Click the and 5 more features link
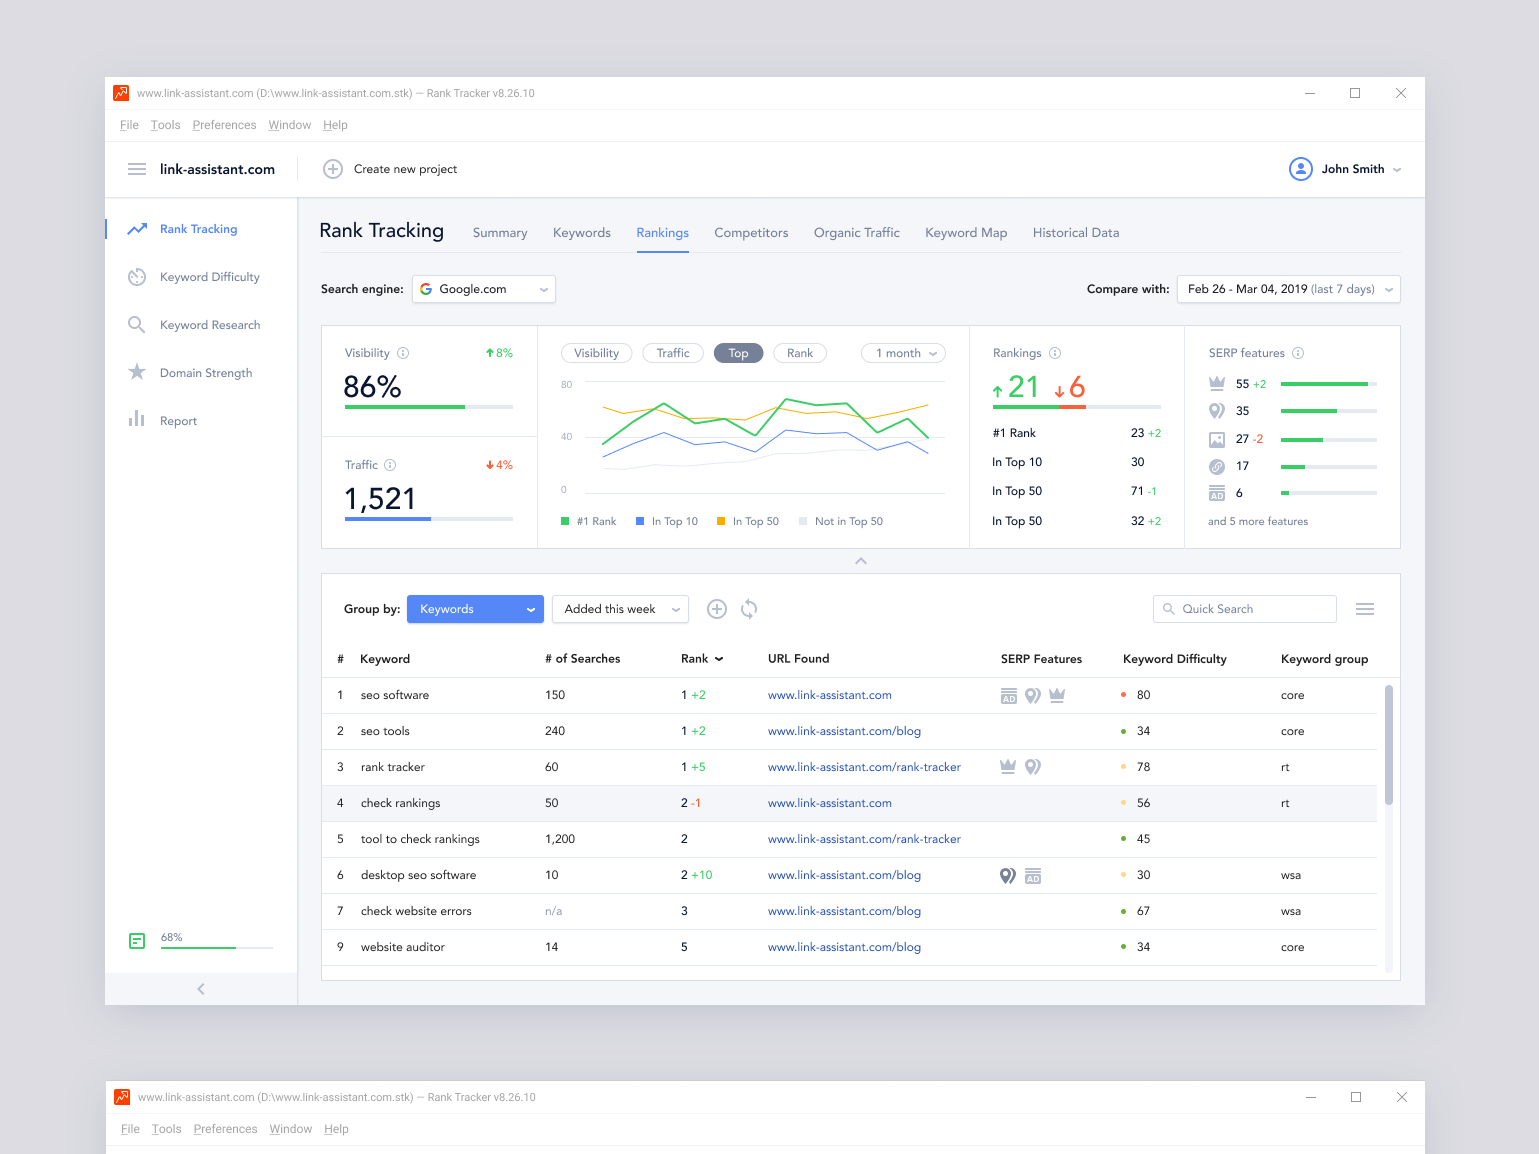The width and height of the screenshot is (1539, 1154). click(1258, 521)
